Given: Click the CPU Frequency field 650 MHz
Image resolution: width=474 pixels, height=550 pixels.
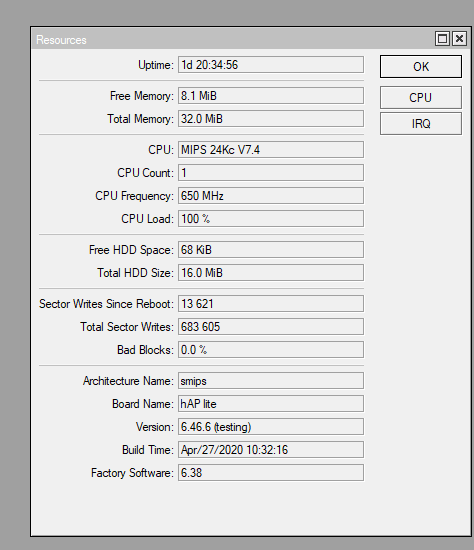Looking at the screenshot, I should click(x=271, y=196).
